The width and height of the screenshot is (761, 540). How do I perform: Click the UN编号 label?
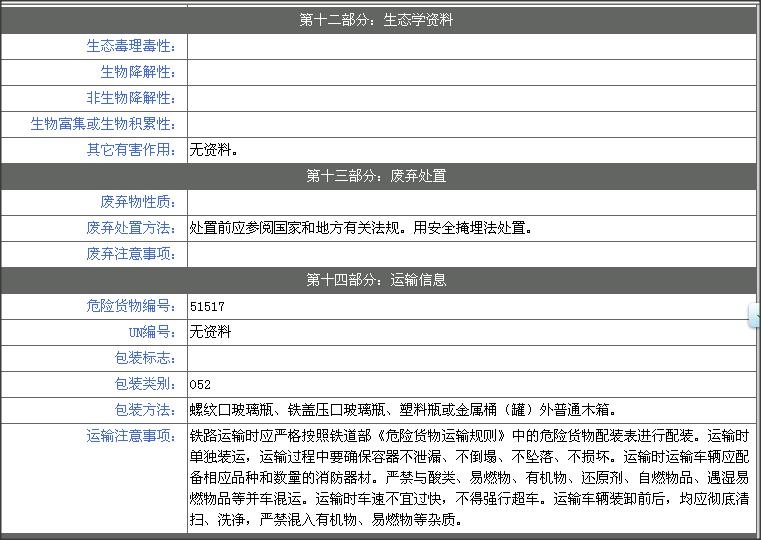point(152,332)
